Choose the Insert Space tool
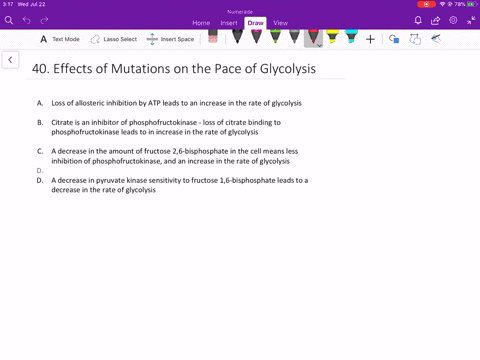480x360 pixels. (x=170, y=39)
